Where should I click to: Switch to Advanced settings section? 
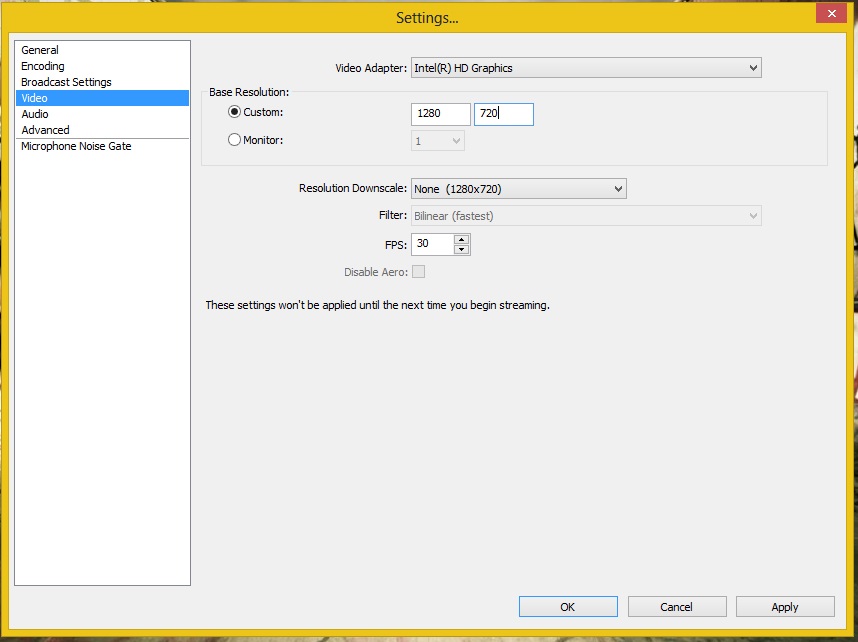point(45,130)
